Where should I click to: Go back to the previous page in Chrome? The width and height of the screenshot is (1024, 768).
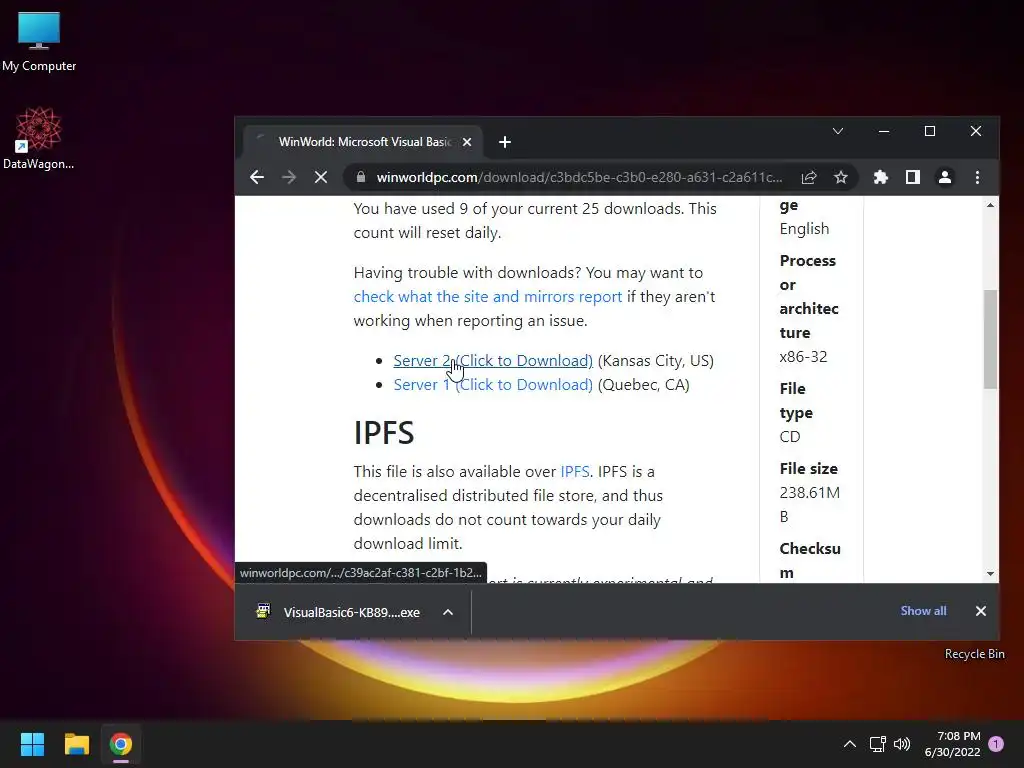tap(257, 177)
